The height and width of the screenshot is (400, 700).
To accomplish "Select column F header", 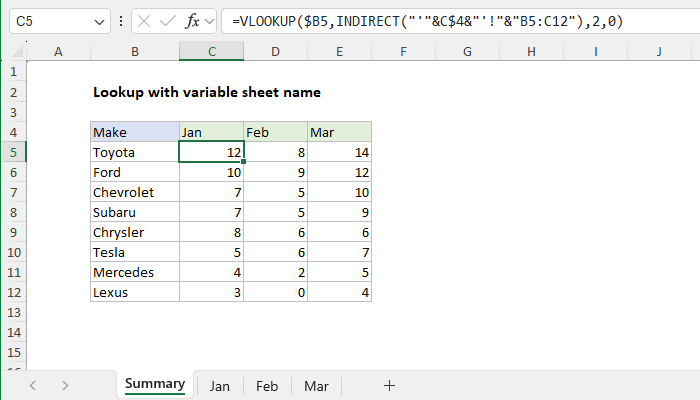I will tap(404, 51).
